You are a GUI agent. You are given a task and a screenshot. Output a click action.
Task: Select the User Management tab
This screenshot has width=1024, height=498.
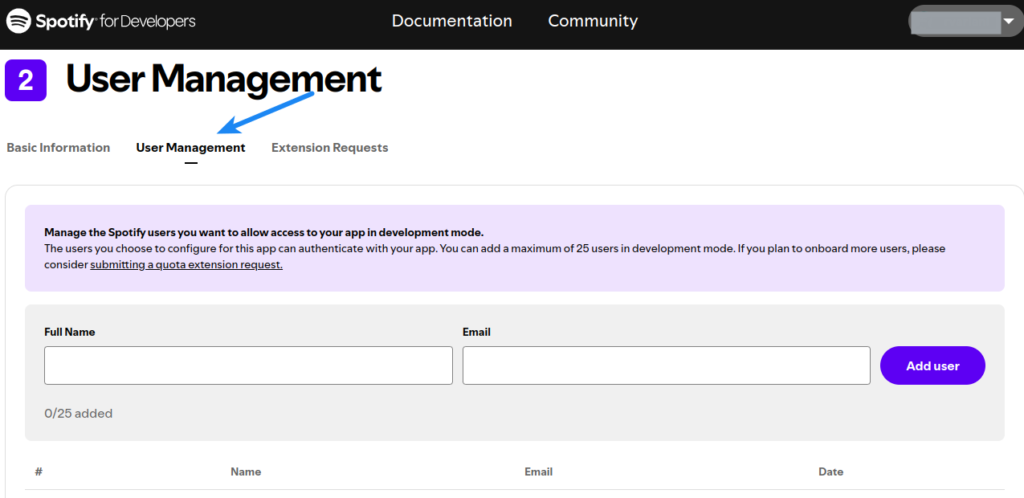(x=190, y=148)
